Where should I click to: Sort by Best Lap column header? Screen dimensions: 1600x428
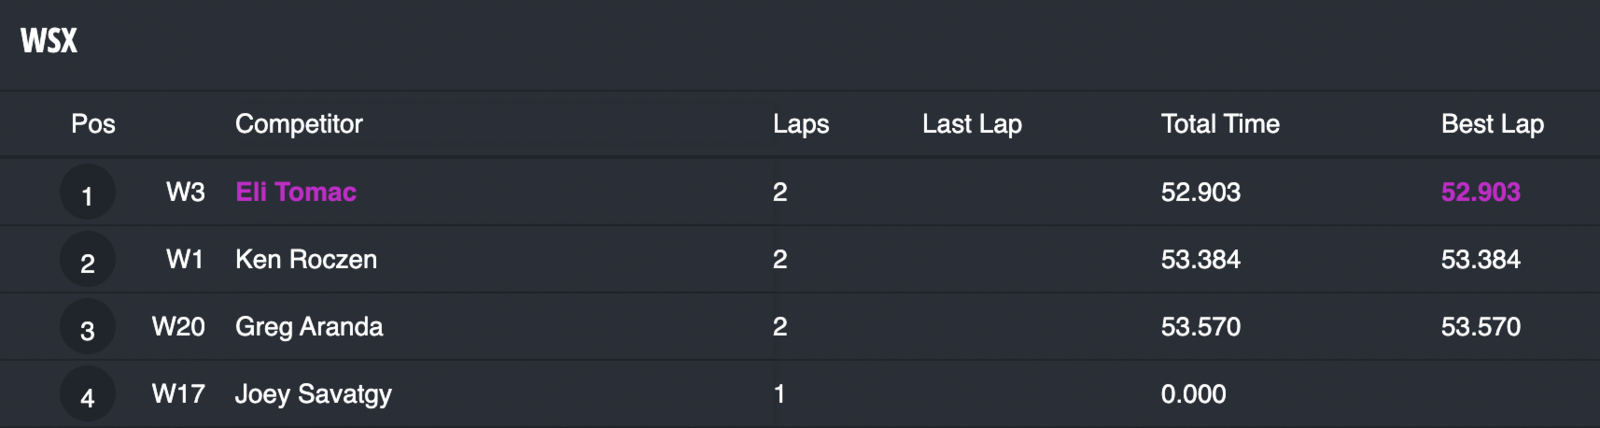(1491, 124)
